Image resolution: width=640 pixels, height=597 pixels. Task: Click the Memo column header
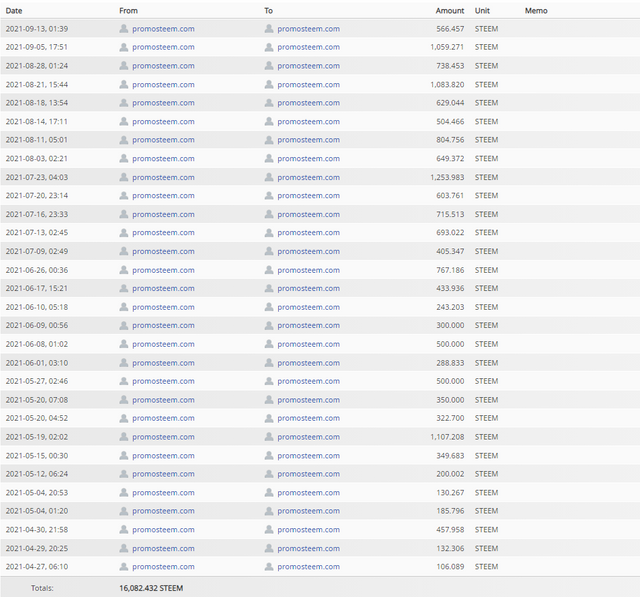[x=536, y=11]
